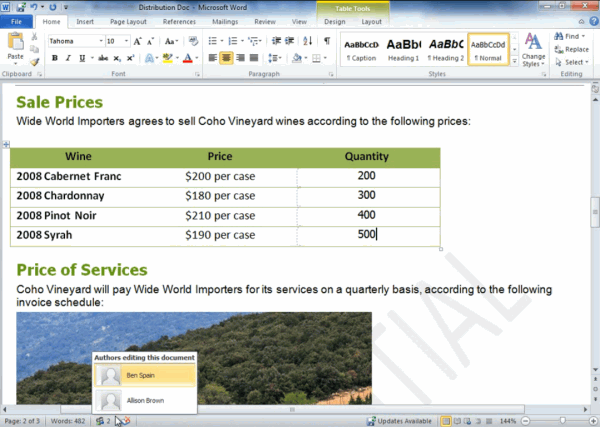600x427 pixels.
Task: Toggle Show/Hide paragraph marks
Action: click(327, 41)
